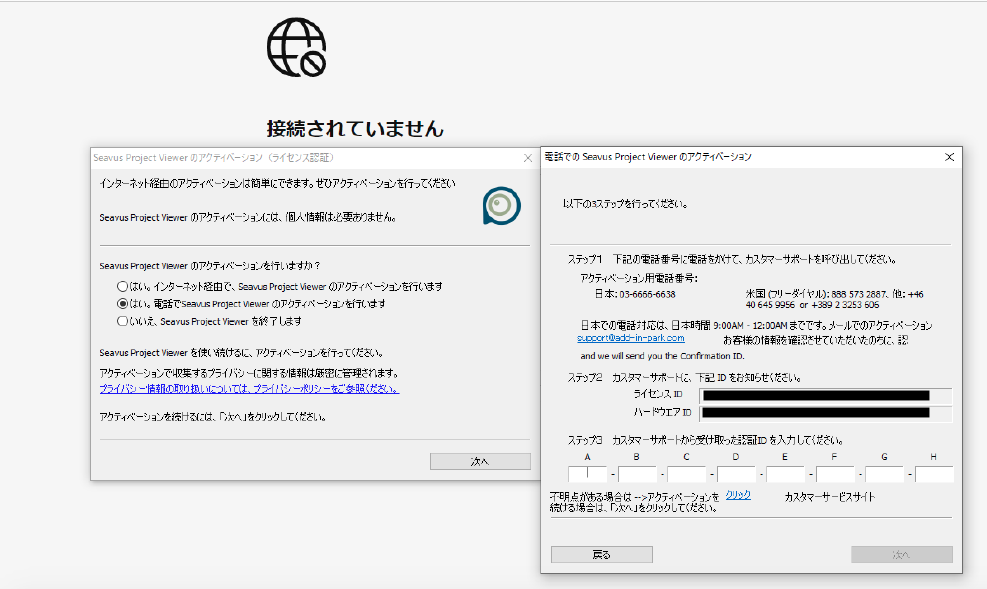
Task: Open the support@add-in-park.com email link
Action: point(631,338)
